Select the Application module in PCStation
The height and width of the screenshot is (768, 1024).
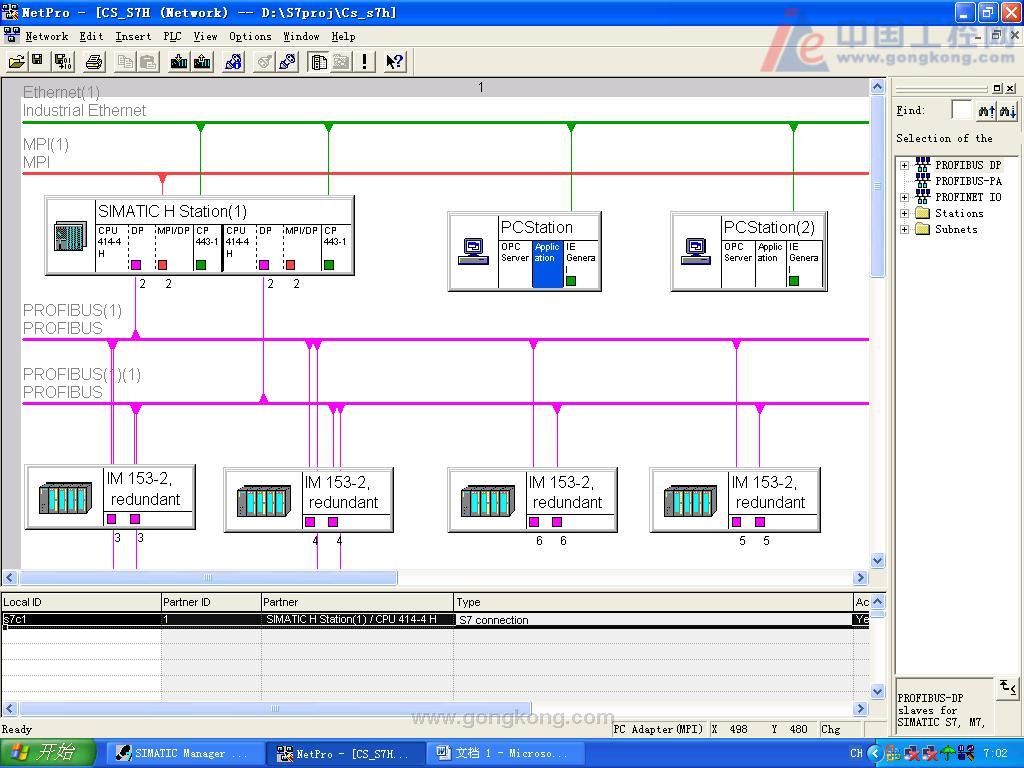click(547, 263)
